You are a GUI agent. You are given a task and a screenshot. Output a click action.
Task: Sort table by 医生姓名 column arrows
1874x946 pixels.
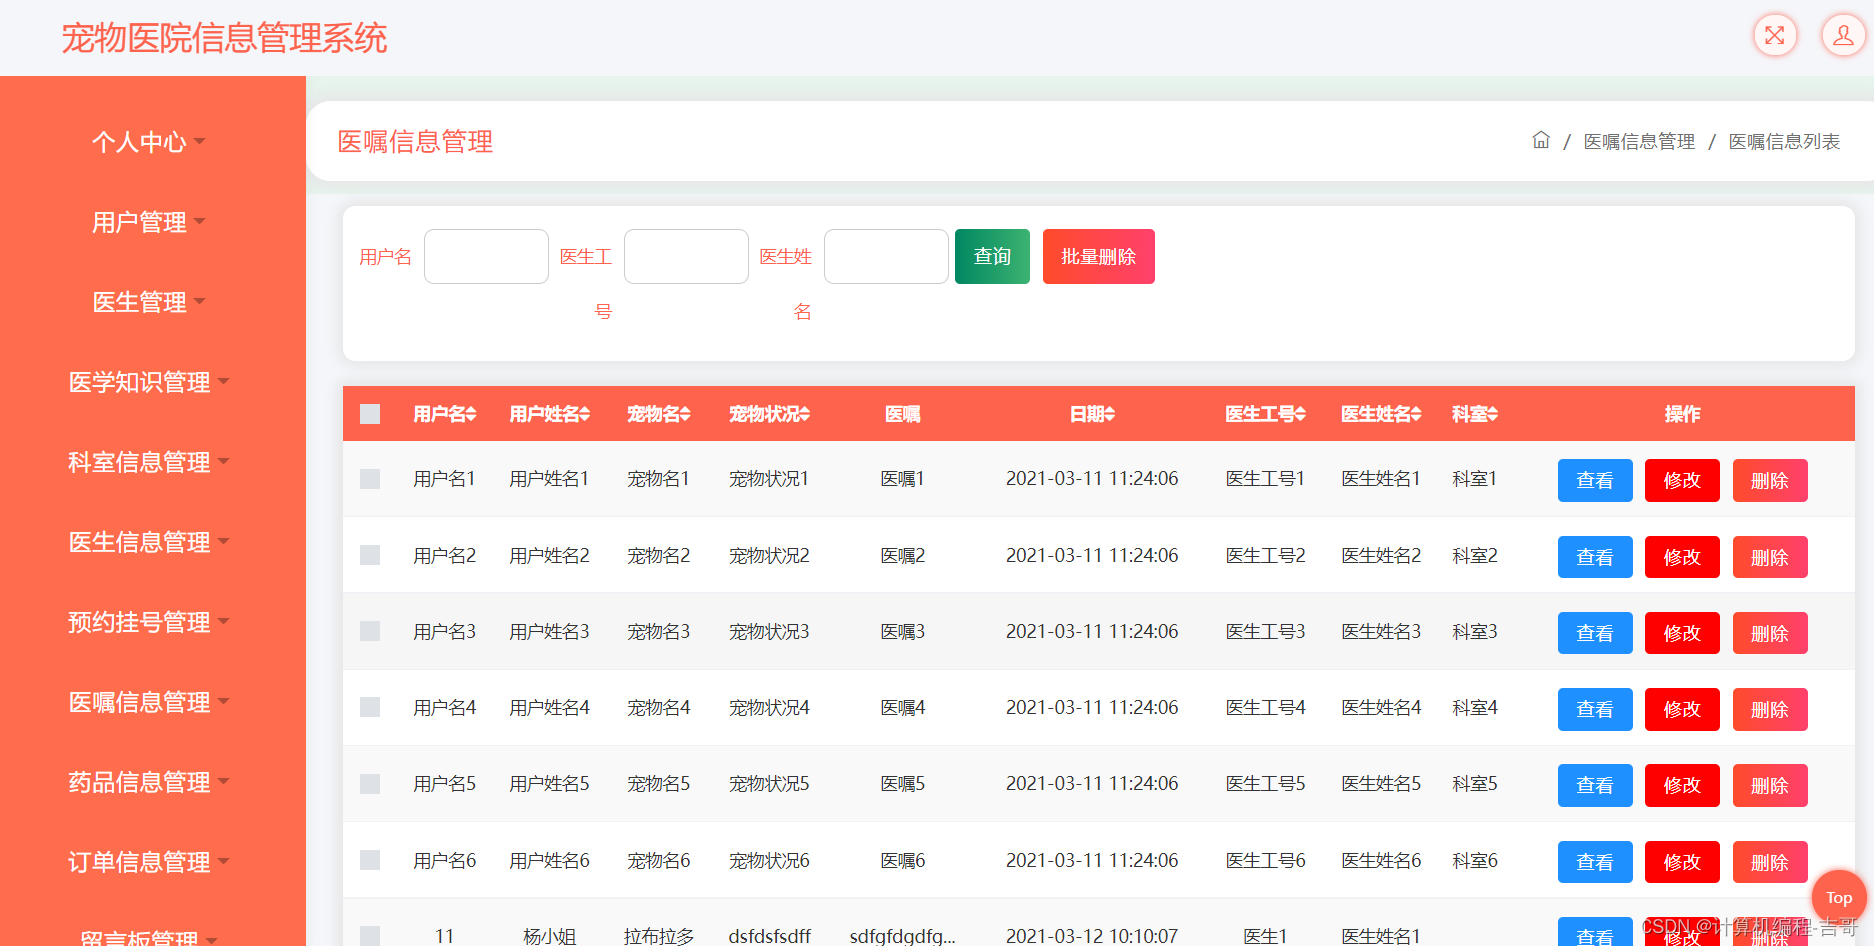pyautogui.click(x=1416, y=414)
